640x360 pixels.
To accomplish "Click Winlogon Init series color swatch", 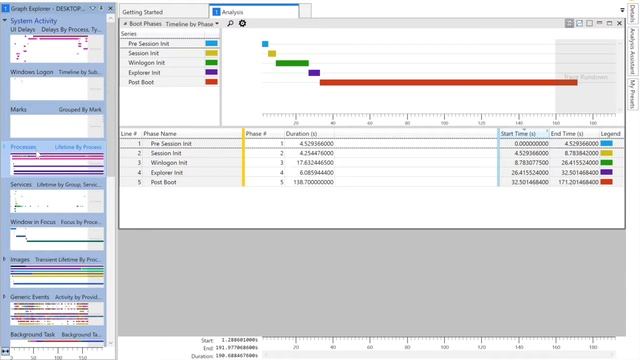I will (x=211, y=62).
